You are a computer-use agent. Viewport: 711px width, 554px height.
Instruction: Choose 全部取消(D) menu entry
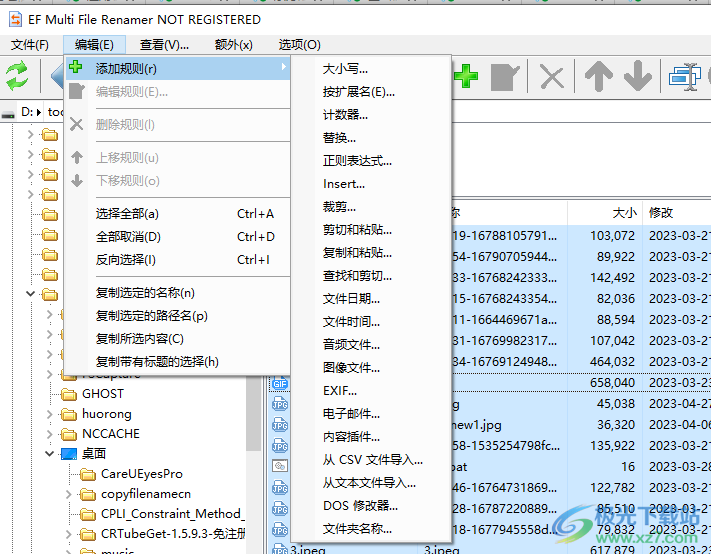[177, 237]
